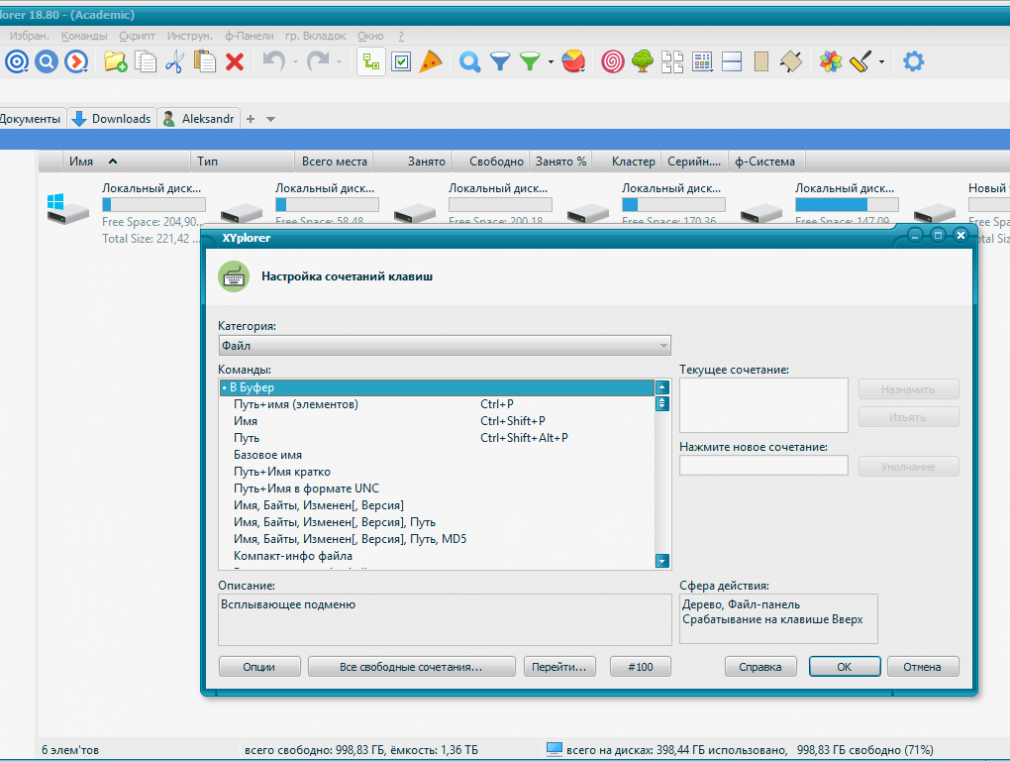
Task: Click the colorful flower toolbar icon
Action: coord(831,62)
